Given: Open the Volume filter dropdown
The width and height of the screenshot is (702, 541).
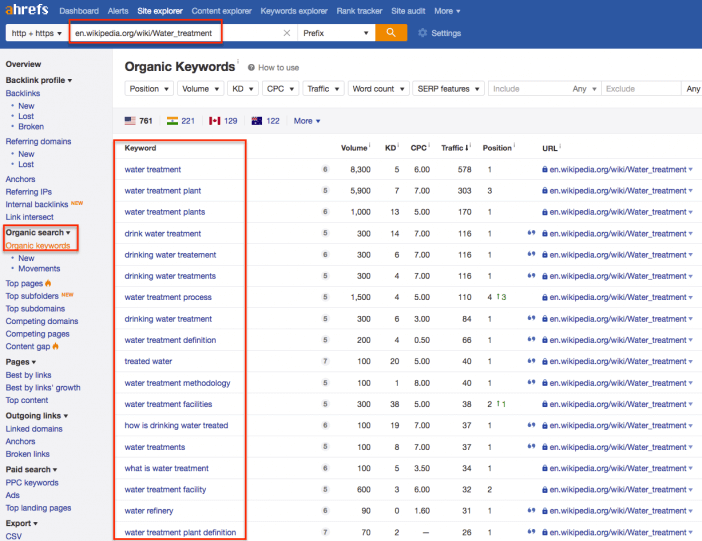Looking at the screenshot, I should click(x=200, y=89).
